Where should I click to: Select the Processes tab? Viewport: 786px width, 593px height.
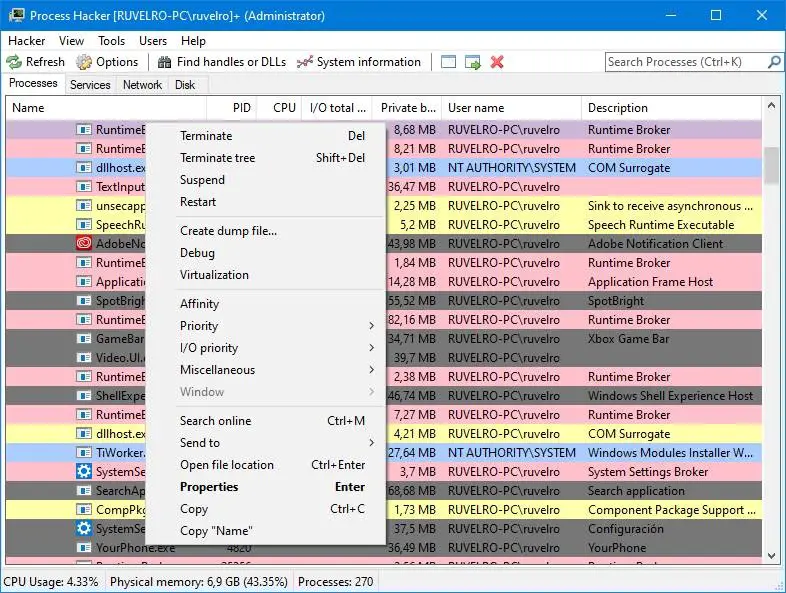pyautogui.click(x=34, y=83)
